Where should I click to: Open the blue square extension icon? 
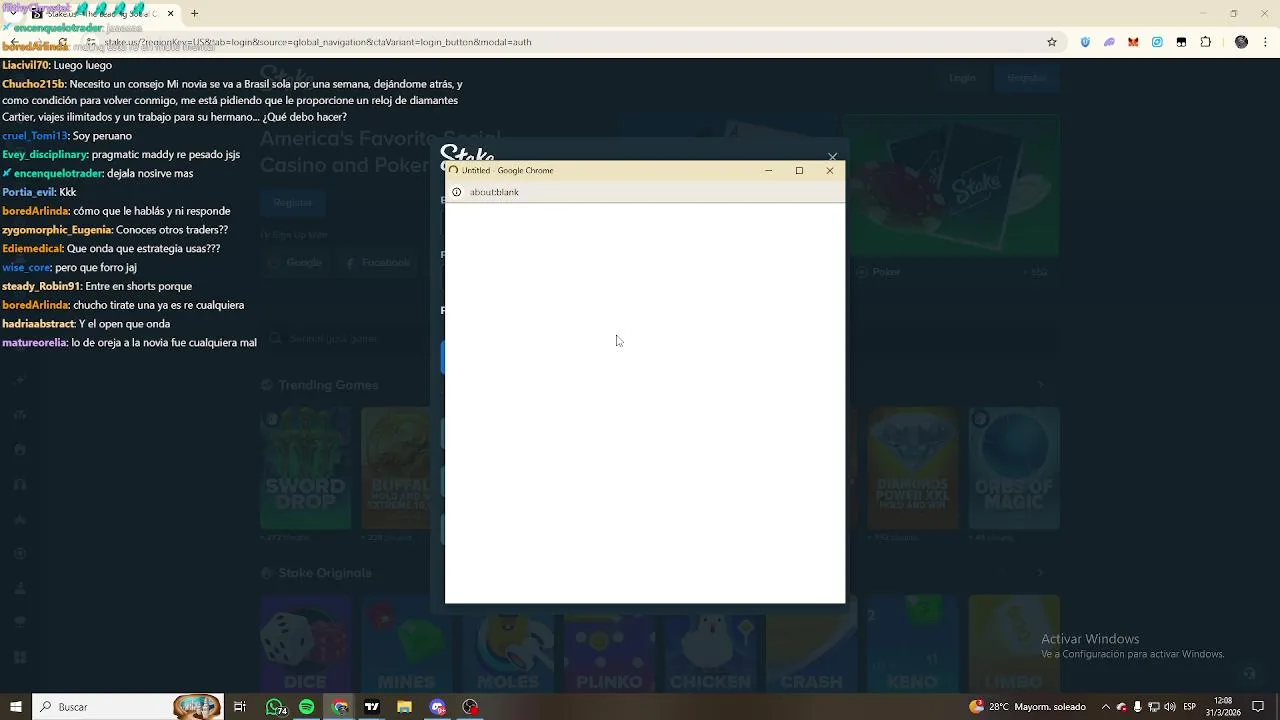click(x=1157, y=42)
